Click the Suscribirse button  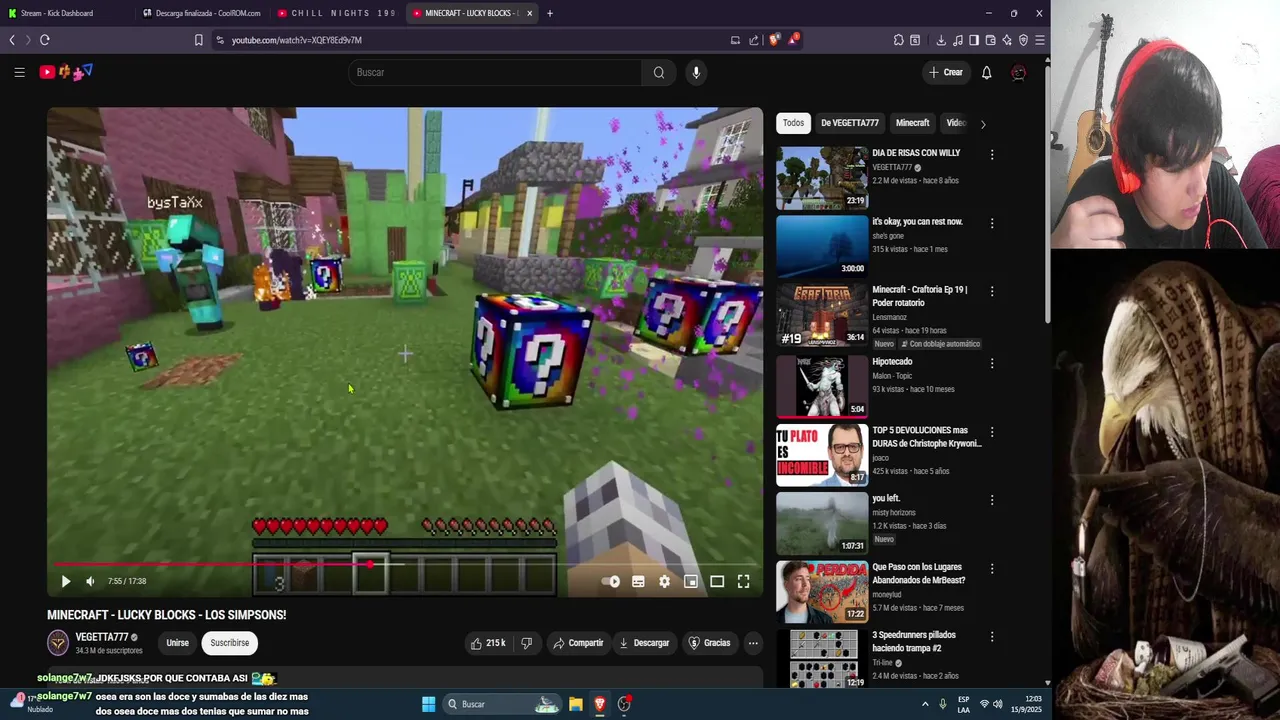tap(229, 643)
